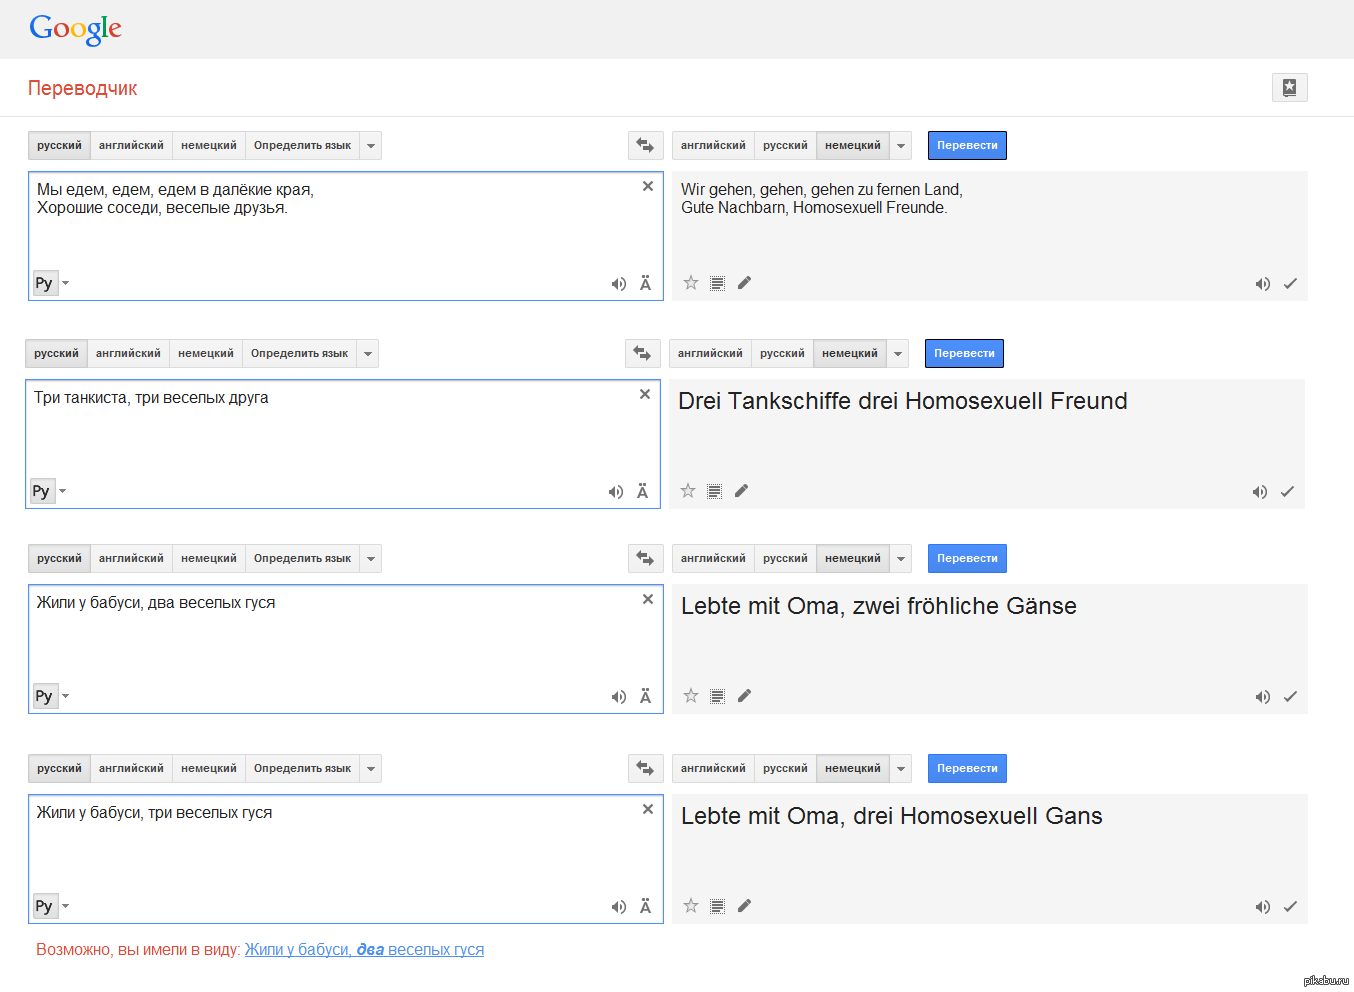Star the 'drei Homosexuell Gans' translation

coord(691,906)
